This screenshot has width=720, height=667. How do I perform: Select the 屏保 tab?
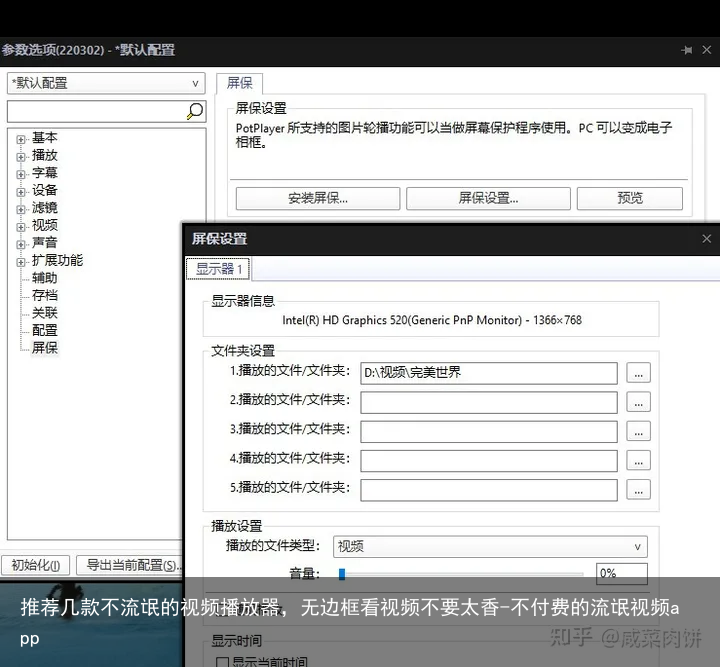click(239, 84)
